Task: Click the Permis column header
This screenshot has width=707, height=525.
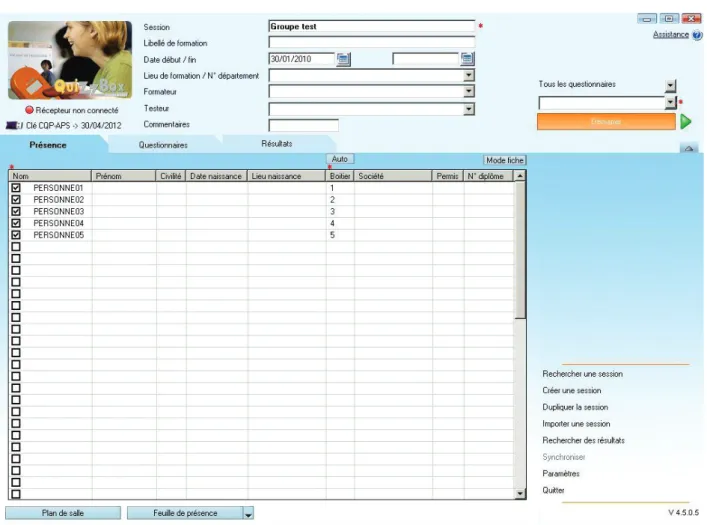Action: [448, 176]
